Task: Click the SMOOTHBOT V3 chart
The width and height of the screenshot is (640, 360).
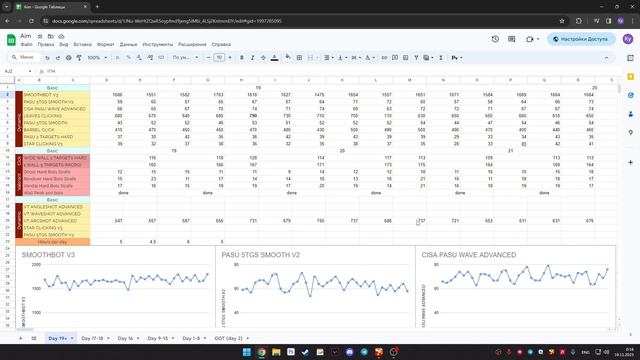Action: (116, 287)
